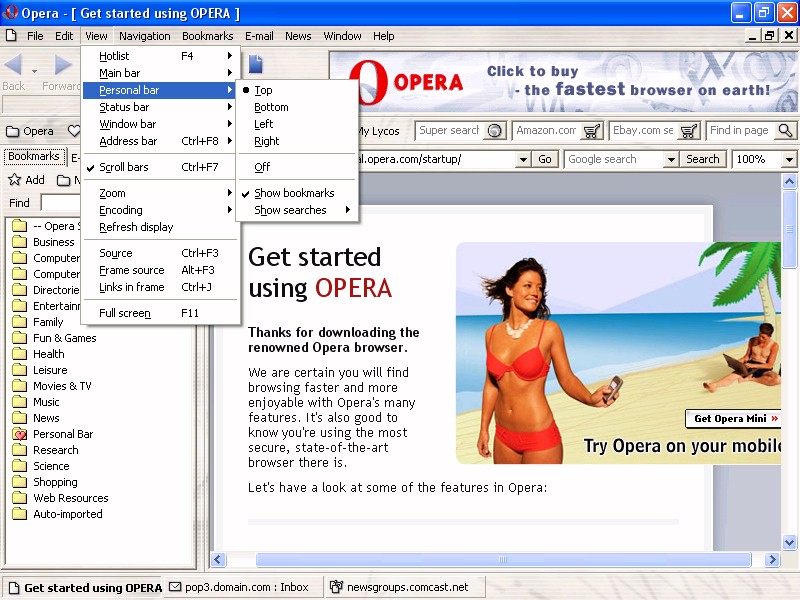Select Bottom personal bar position
The width and height of the screenshot is (800, 600).
click(x=297, y=107)
